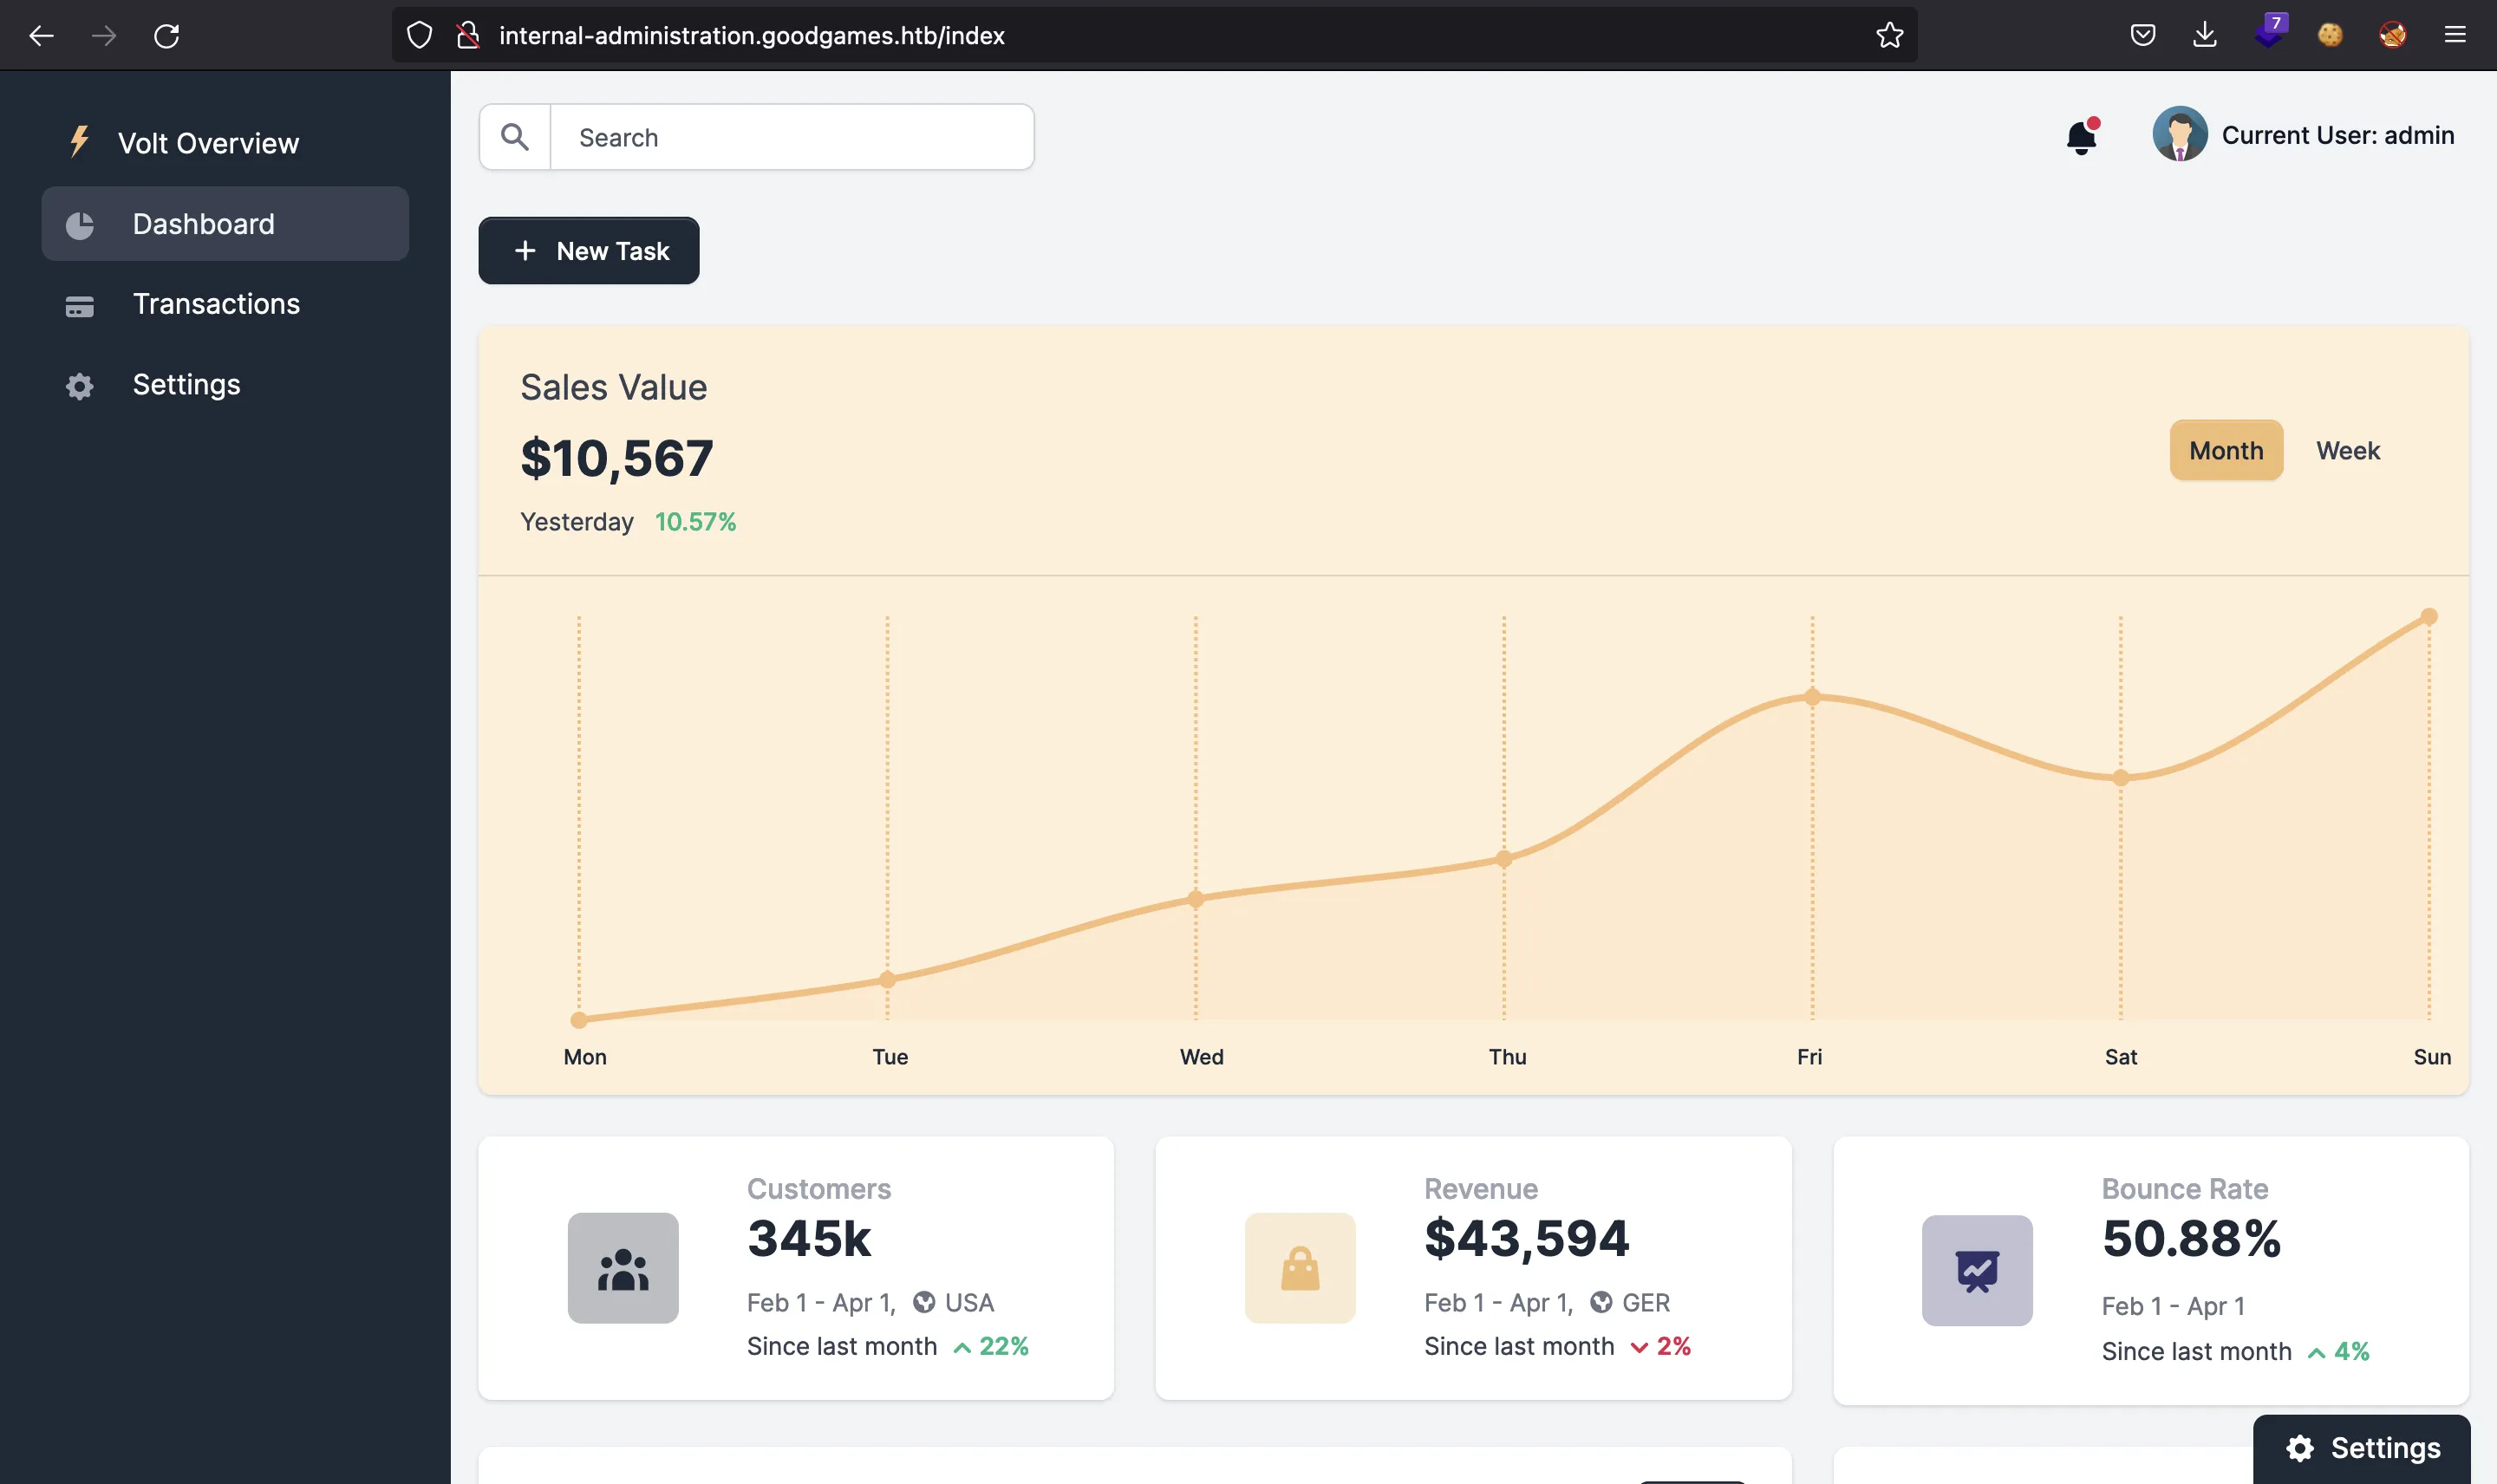The image size is (2497, 1484).
Task: Click the Transactions sidebar icon
Action: [x=78, y=304]
